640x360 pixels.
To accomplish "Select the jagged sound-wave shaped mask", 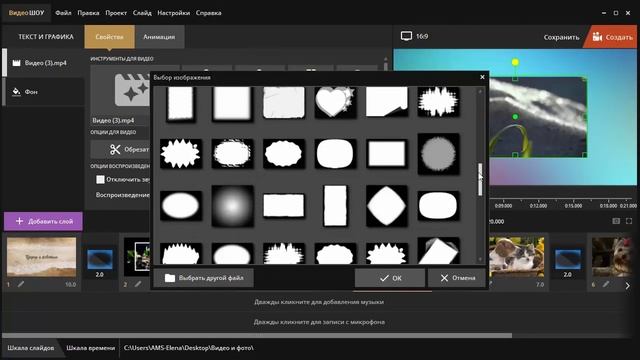I will pos(438,102).
